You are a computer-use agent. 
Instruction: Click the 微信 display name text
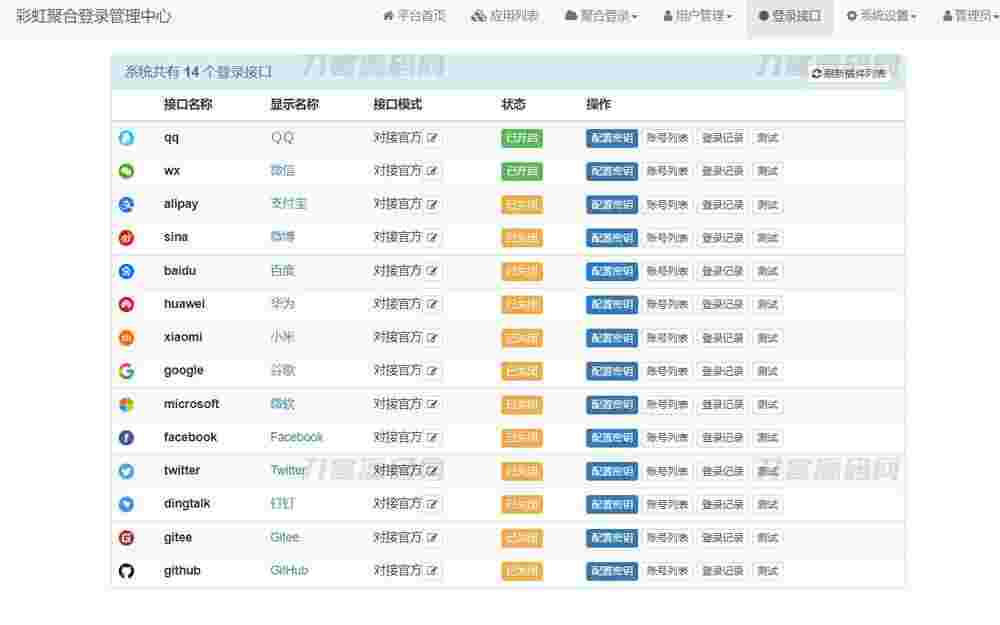click(283, 171)
